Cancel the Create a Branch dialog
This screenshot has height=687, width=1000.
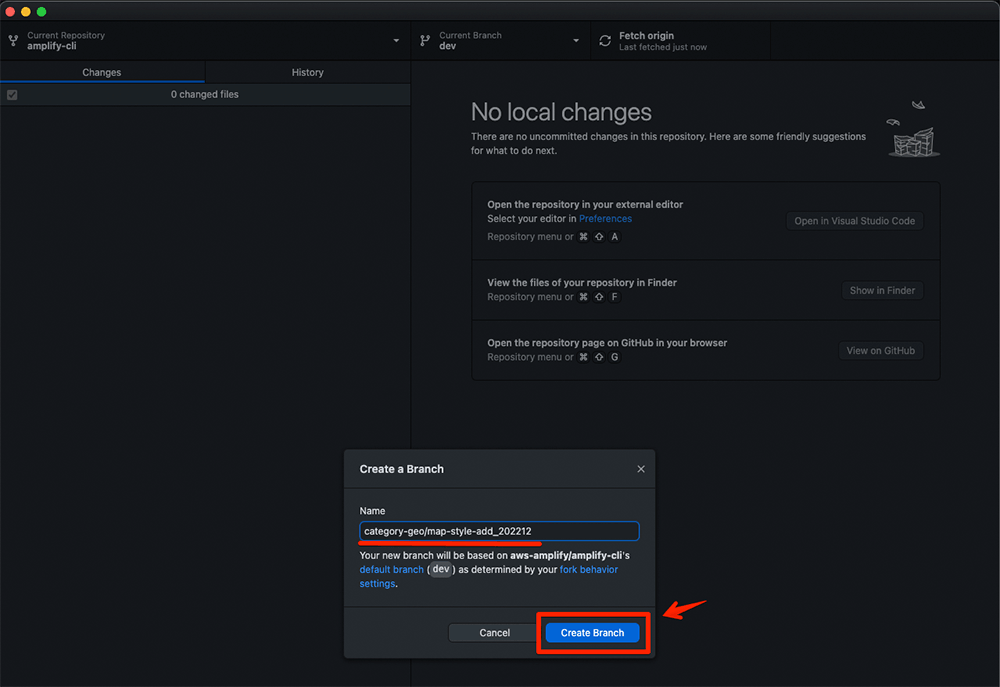click(x=494, y=633)
